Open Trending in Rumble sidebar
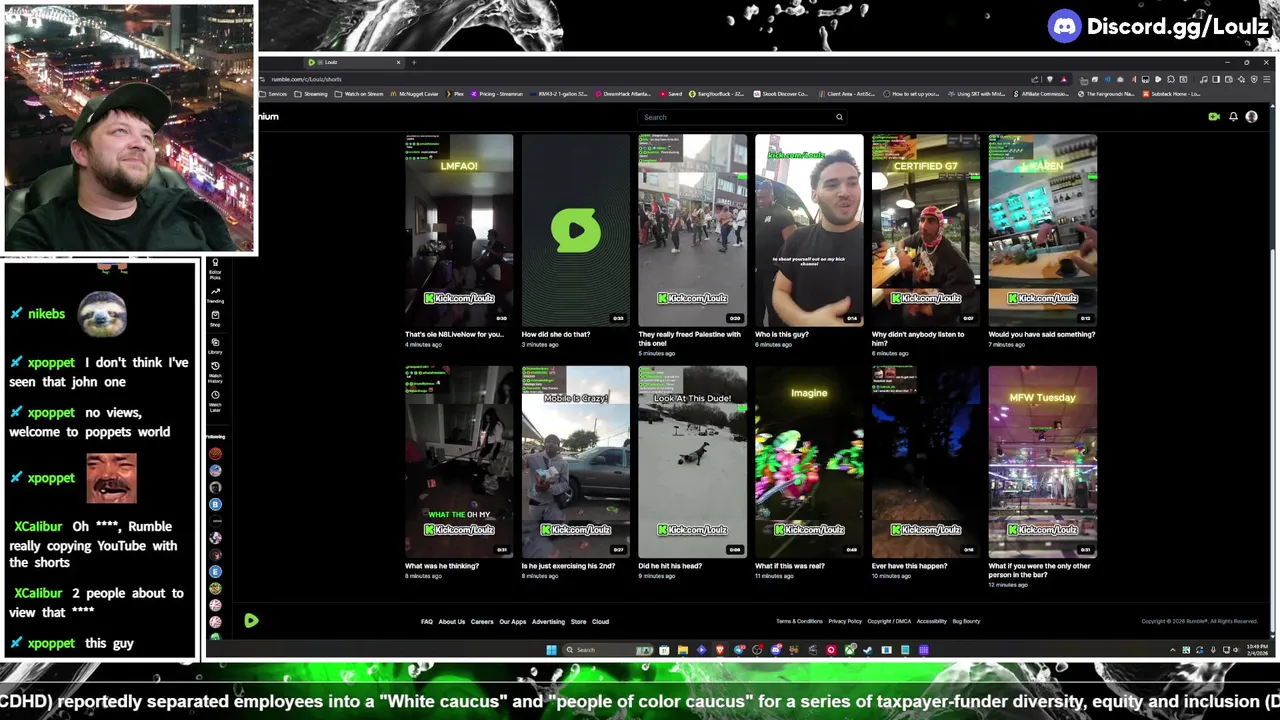The width and height of the screenshot is (1280, 720). (x=215, y=295)
